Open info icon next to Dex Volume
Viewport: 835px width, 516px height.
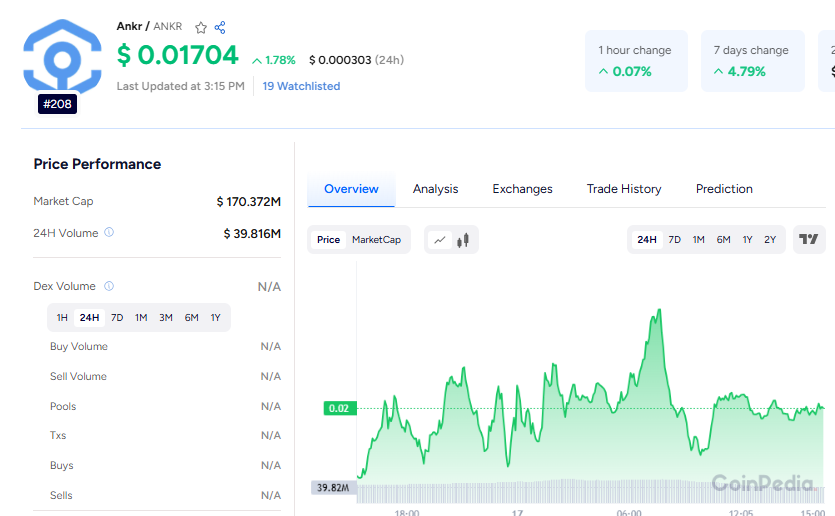click(109, 286)
